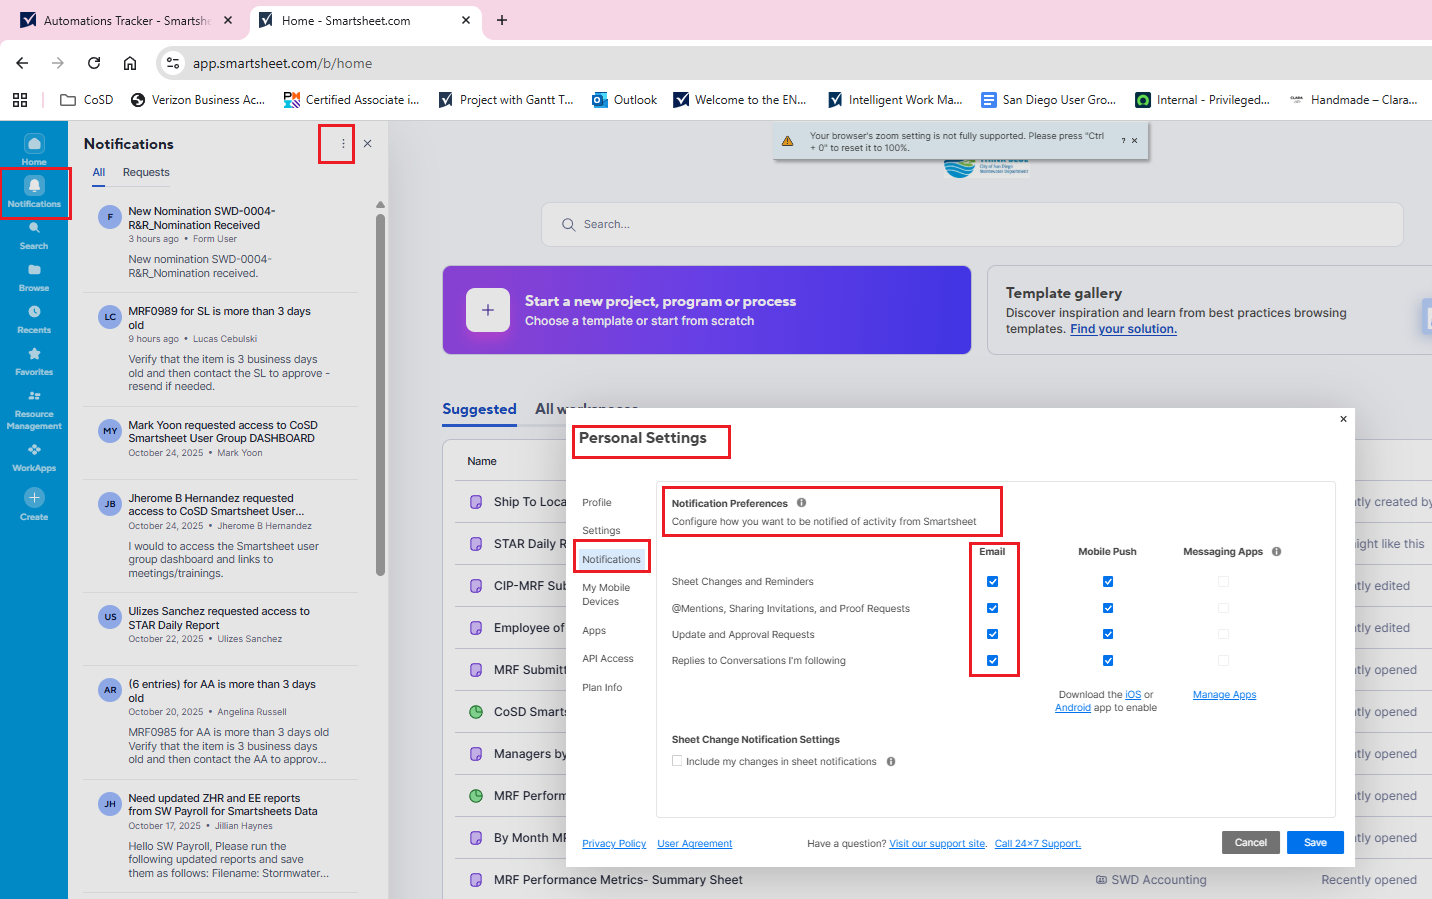Uncheck Mobile Push for Replies to Conversations
The height and width of the screenshot is (899, 1432).
[x=1108, y=660]
